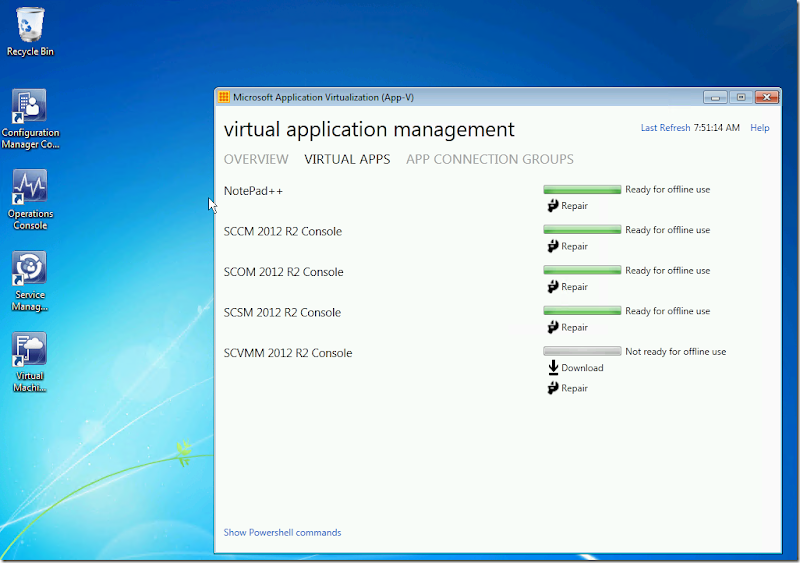Open the Help link
Viewport: 800px width, 563px height.
click(x=760, y=128)
